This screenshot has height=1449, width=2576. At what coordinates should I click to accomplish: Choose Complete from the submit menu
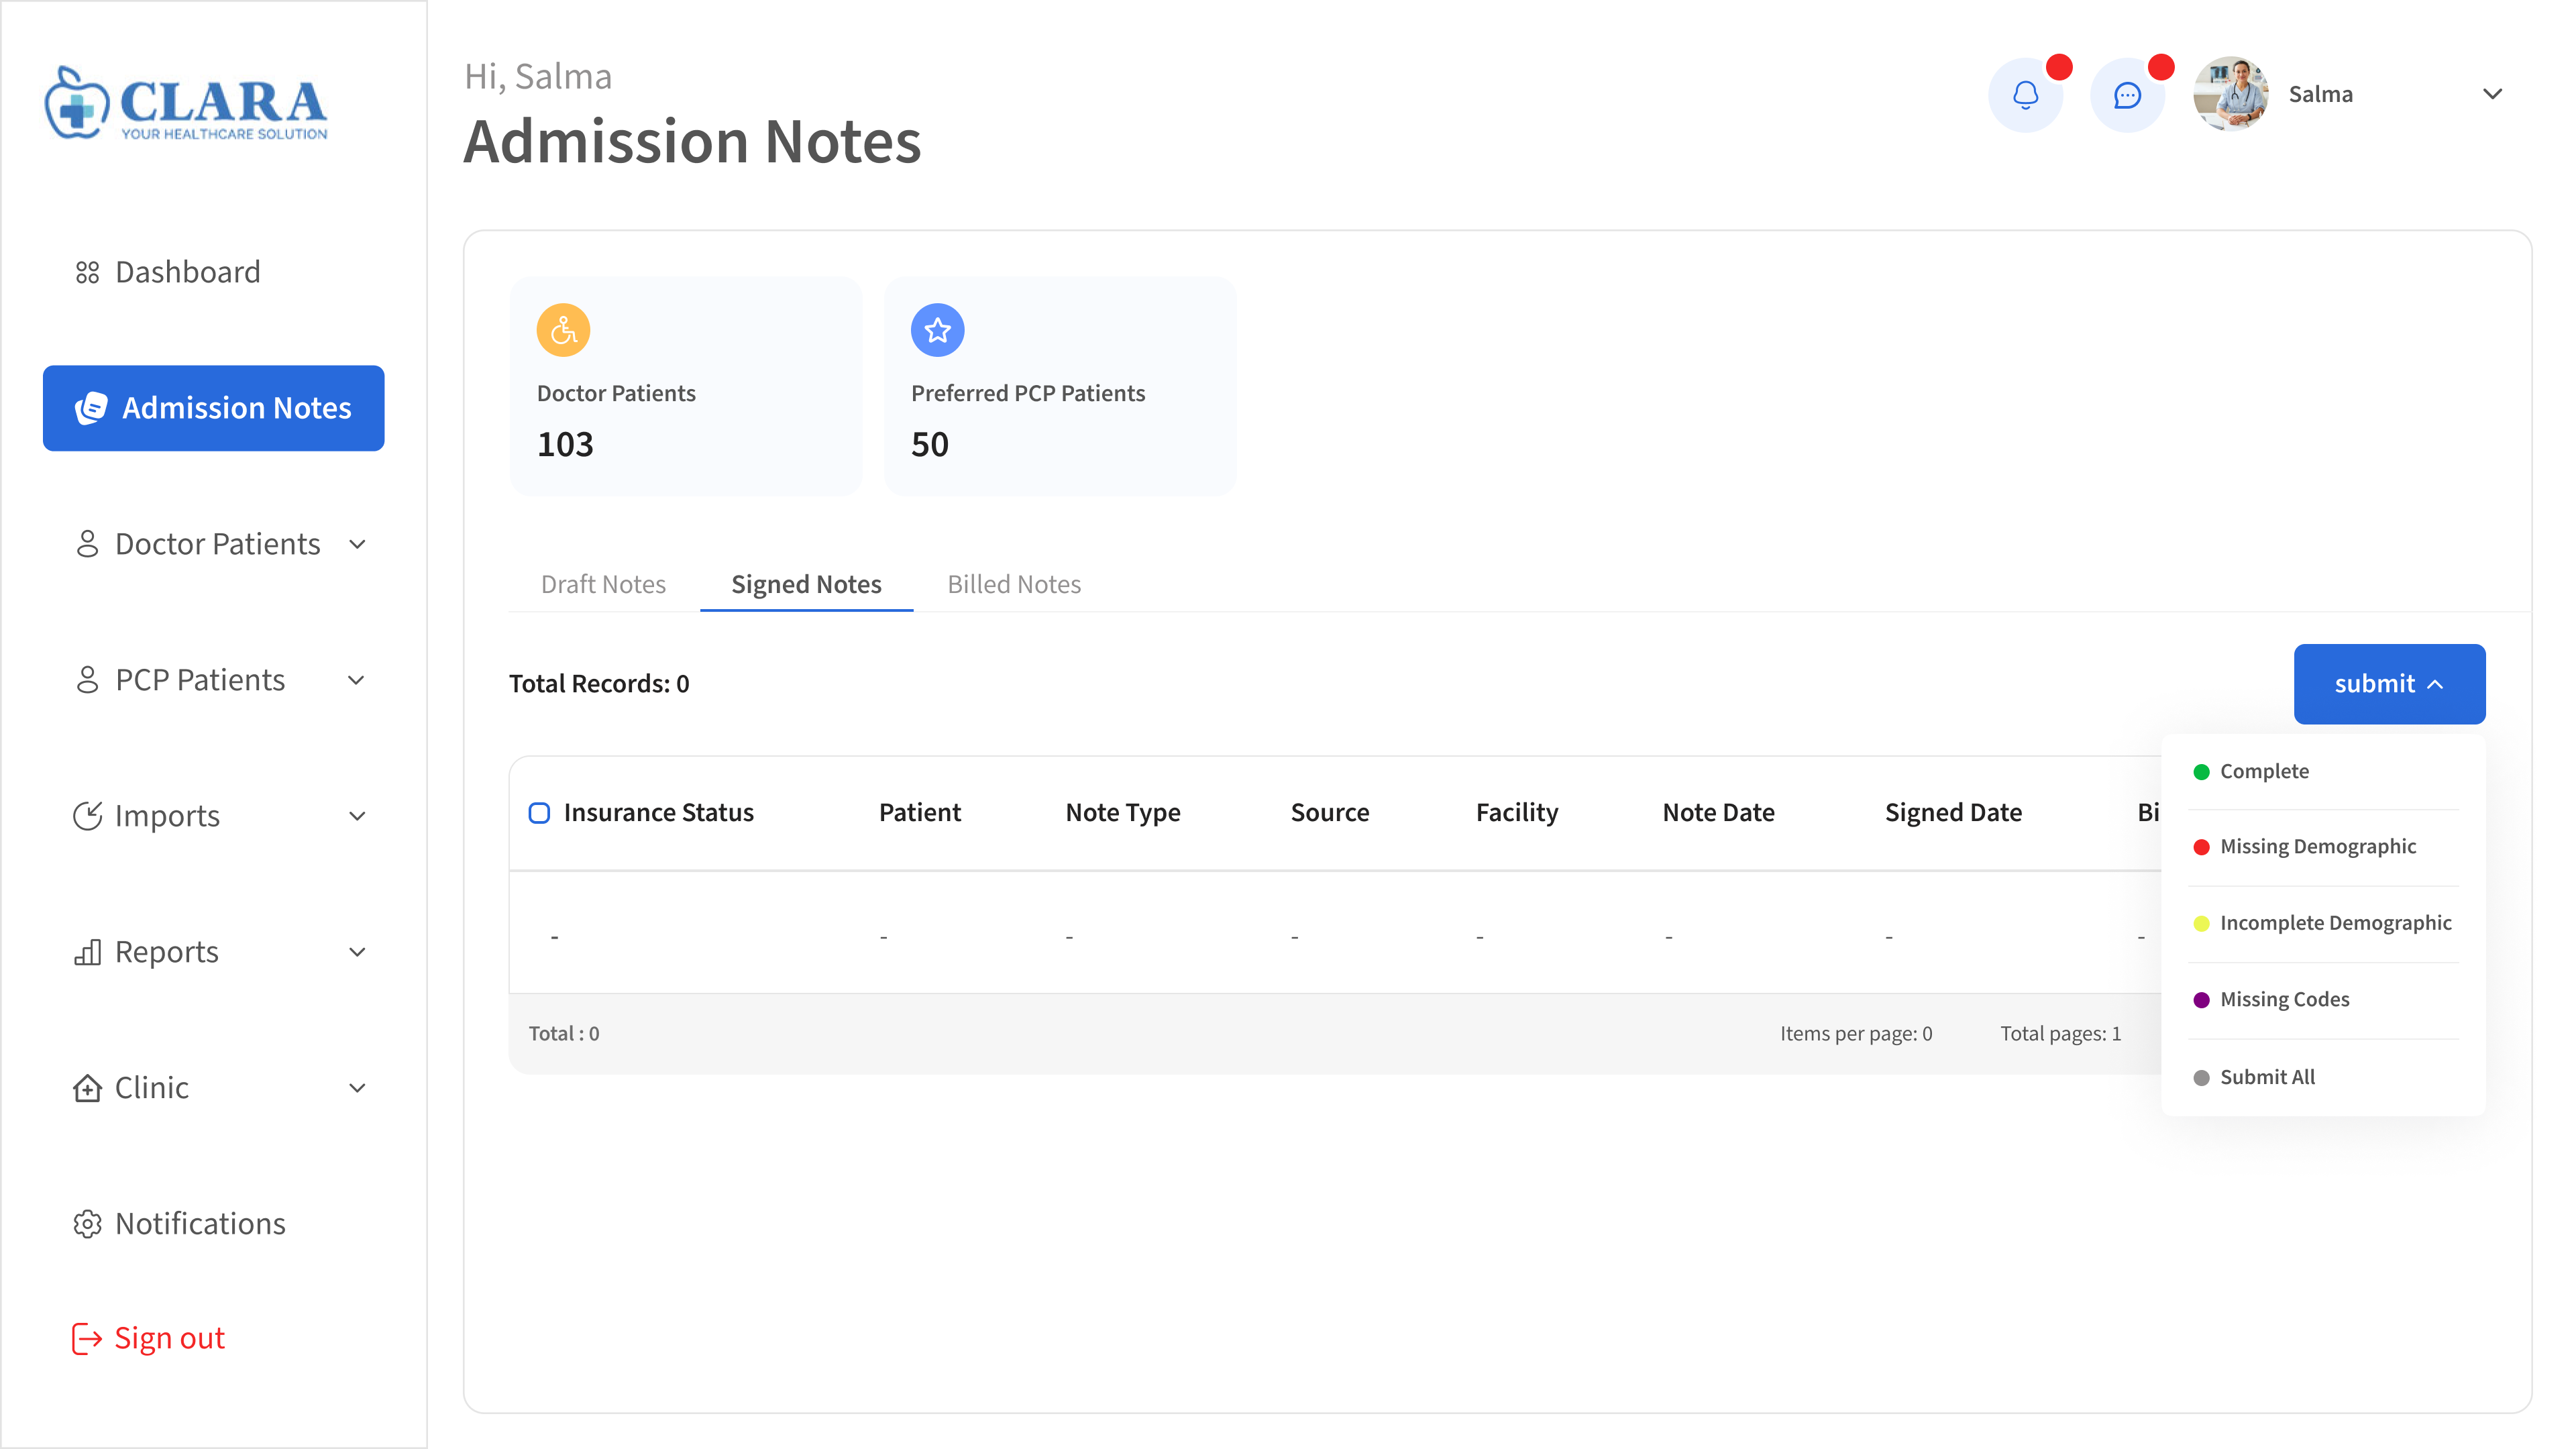tap(2323, 771)
